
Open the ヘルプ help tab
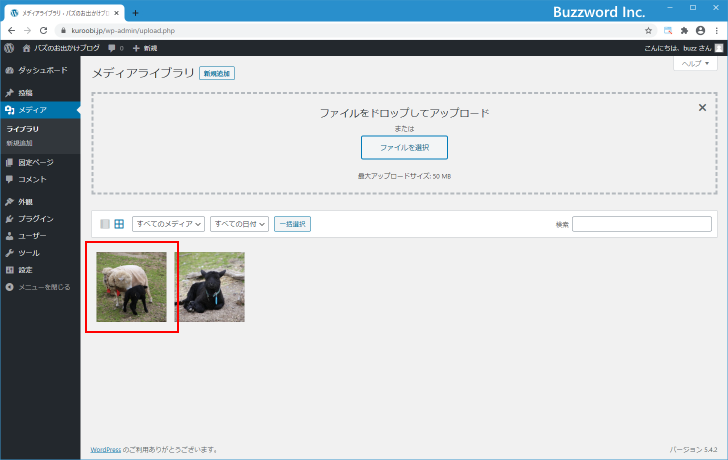(695, 63)
